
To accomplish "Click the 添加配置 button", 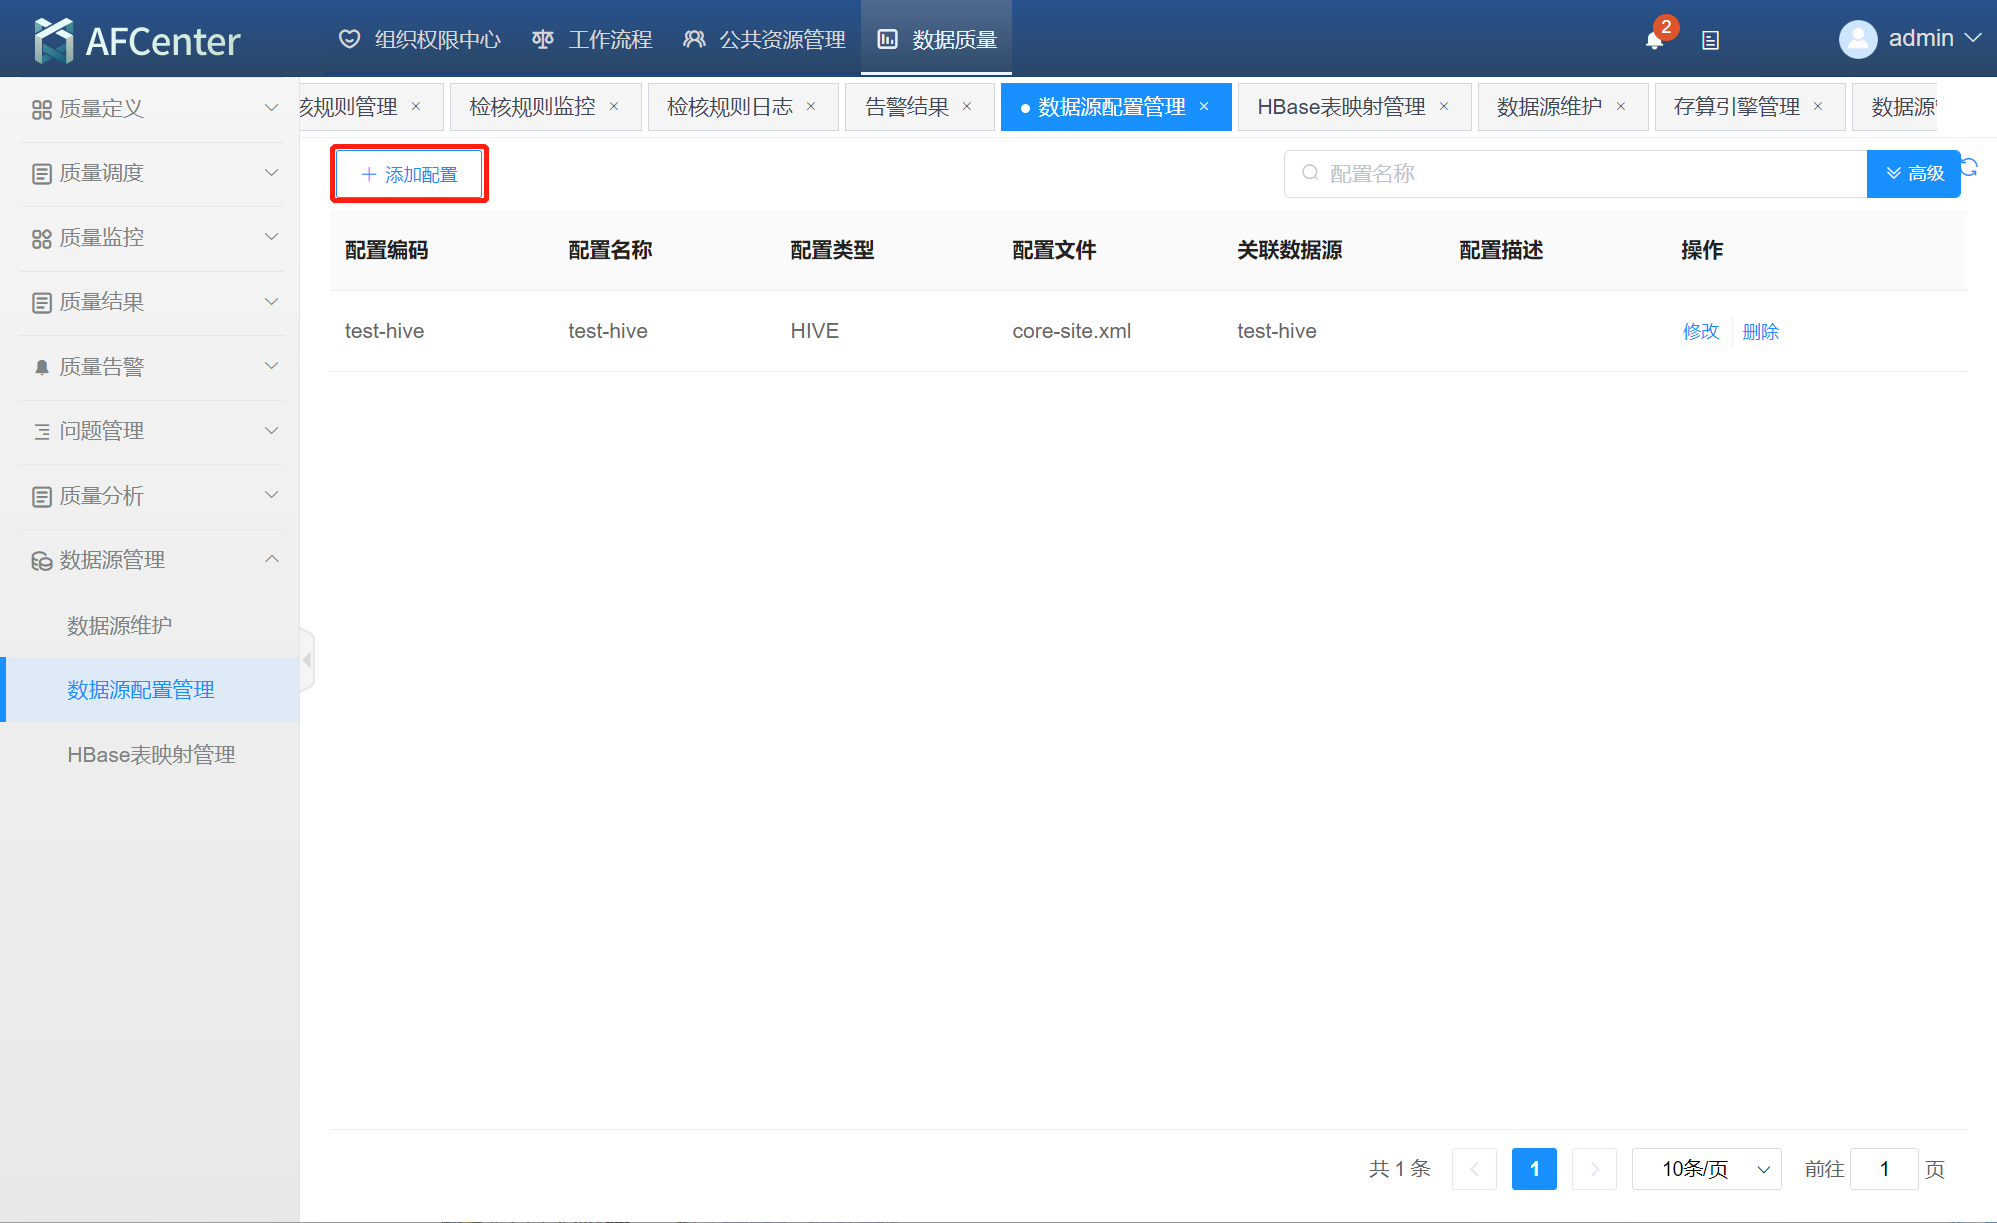I will pyautogui.click(x=409, y=175).
